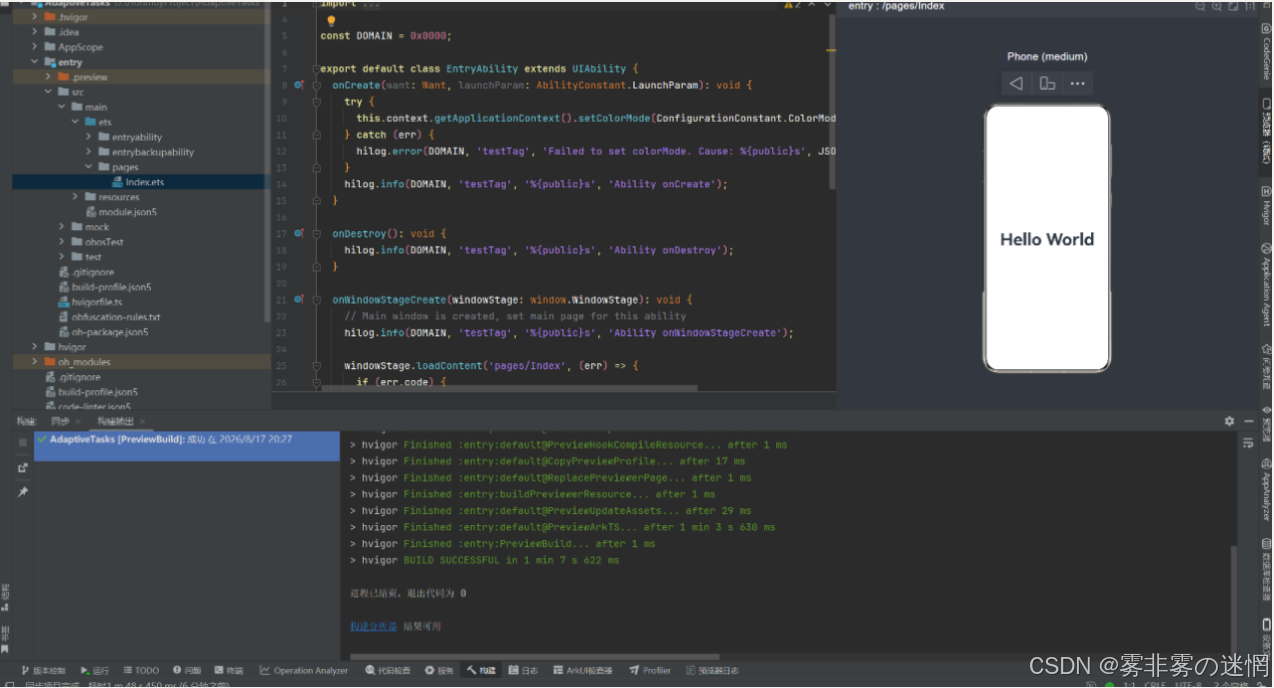This screenshot has height=688, width=1274.
Task: Collapse the src folder
Action: [x=49, y=92]
